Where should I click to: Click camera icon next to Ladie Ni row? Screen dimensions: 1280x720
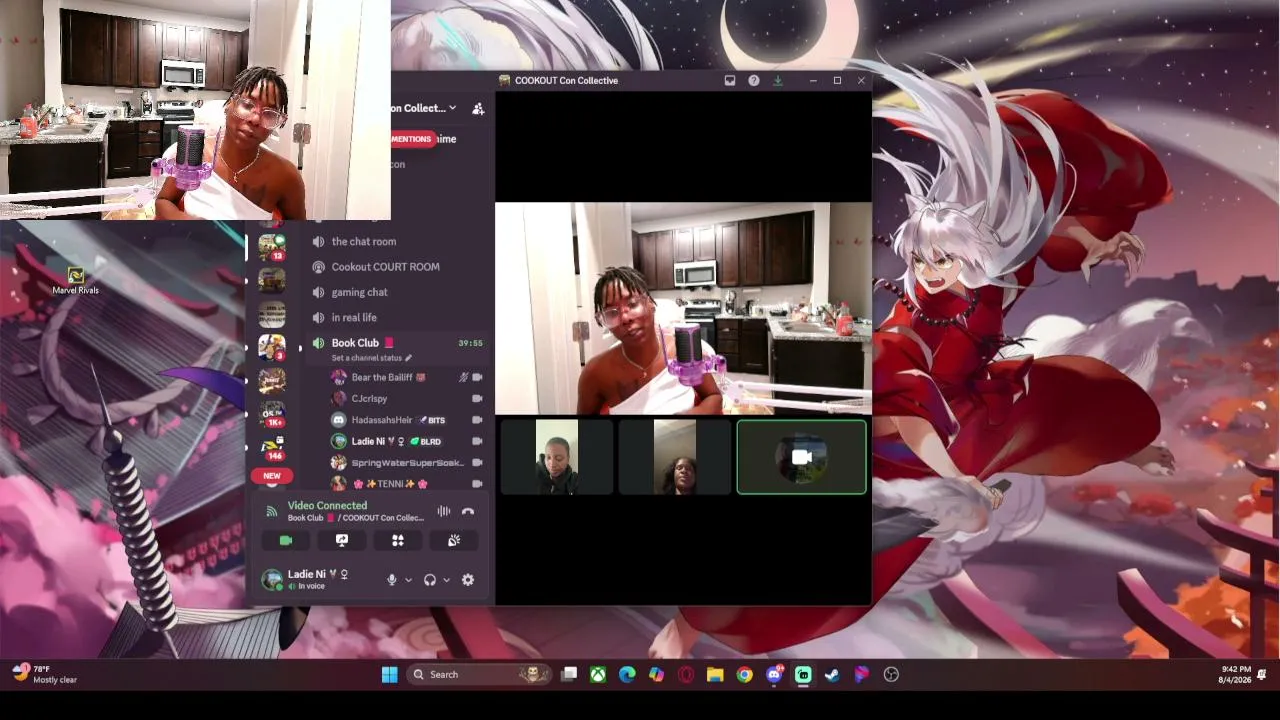point(477,441)
